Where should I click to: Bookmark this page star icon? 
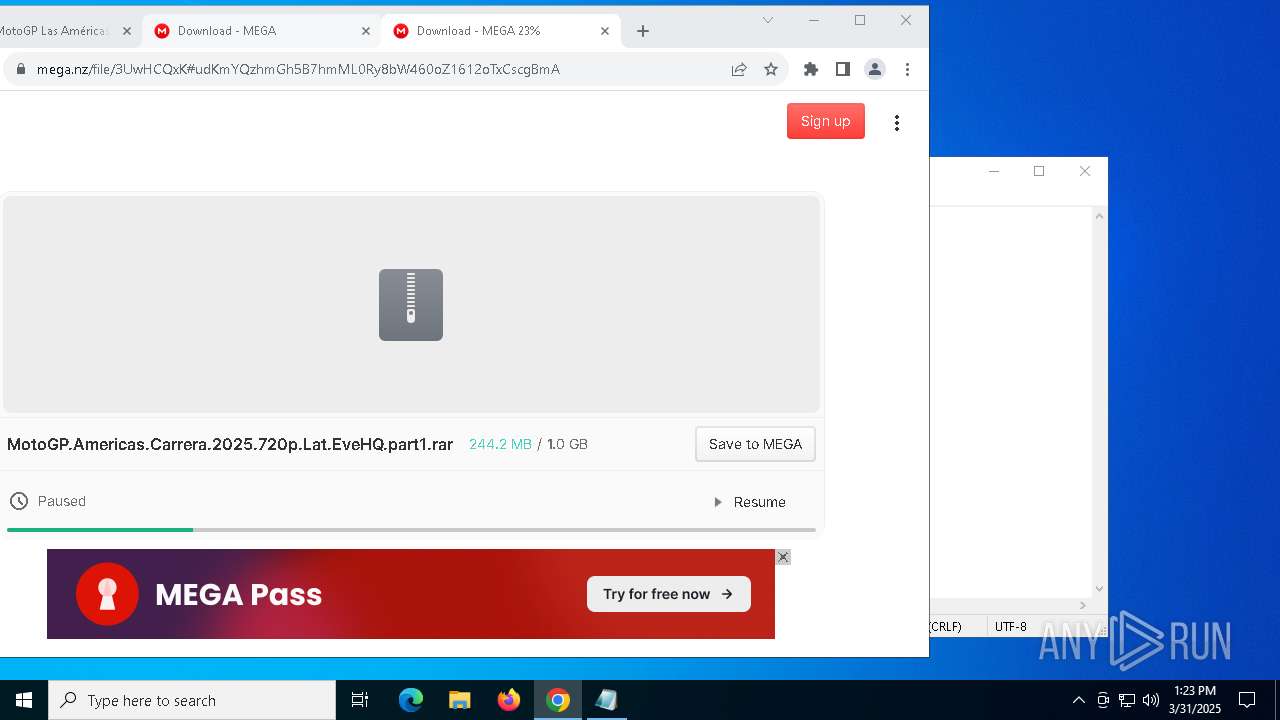[771, 69]
